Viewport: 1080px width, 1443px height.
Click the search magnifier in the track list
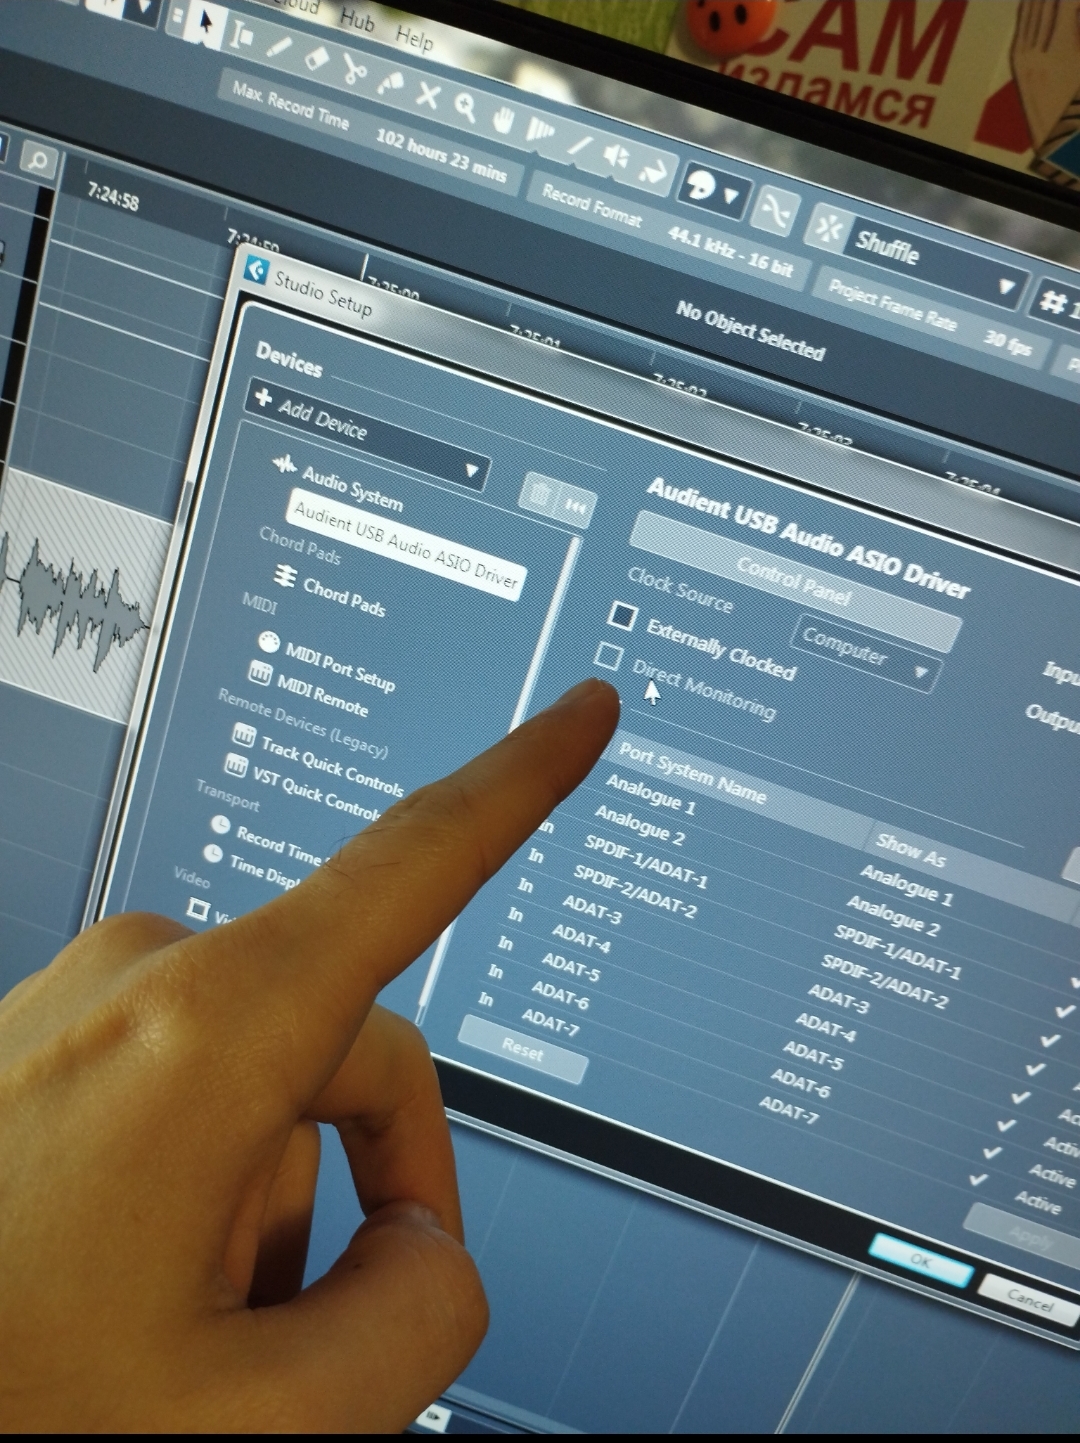coord(38,160)
